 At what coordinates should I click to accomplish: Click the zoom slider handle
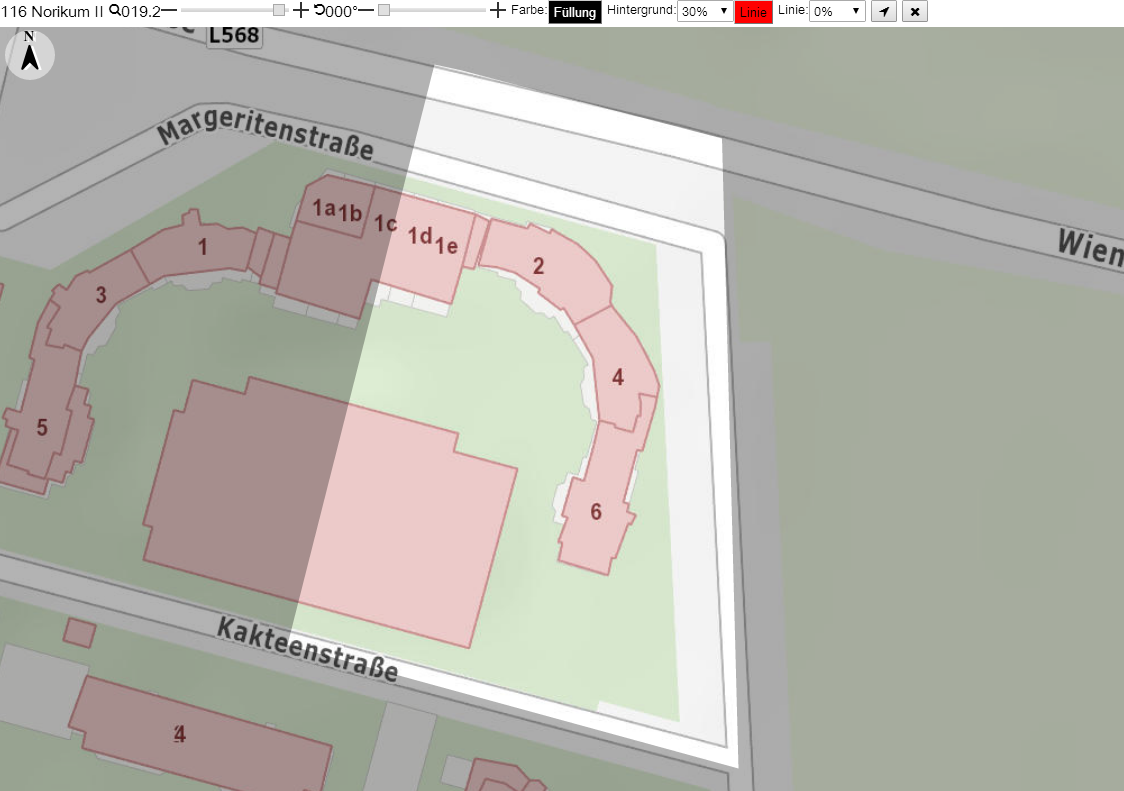(x=279, y=10)
